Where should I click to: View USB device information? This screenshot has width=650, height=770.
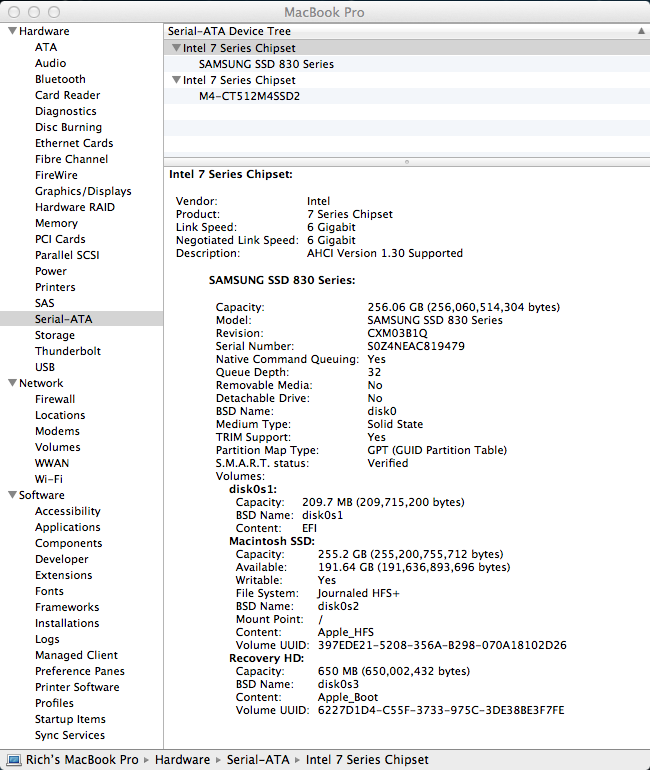coord(45,367)
